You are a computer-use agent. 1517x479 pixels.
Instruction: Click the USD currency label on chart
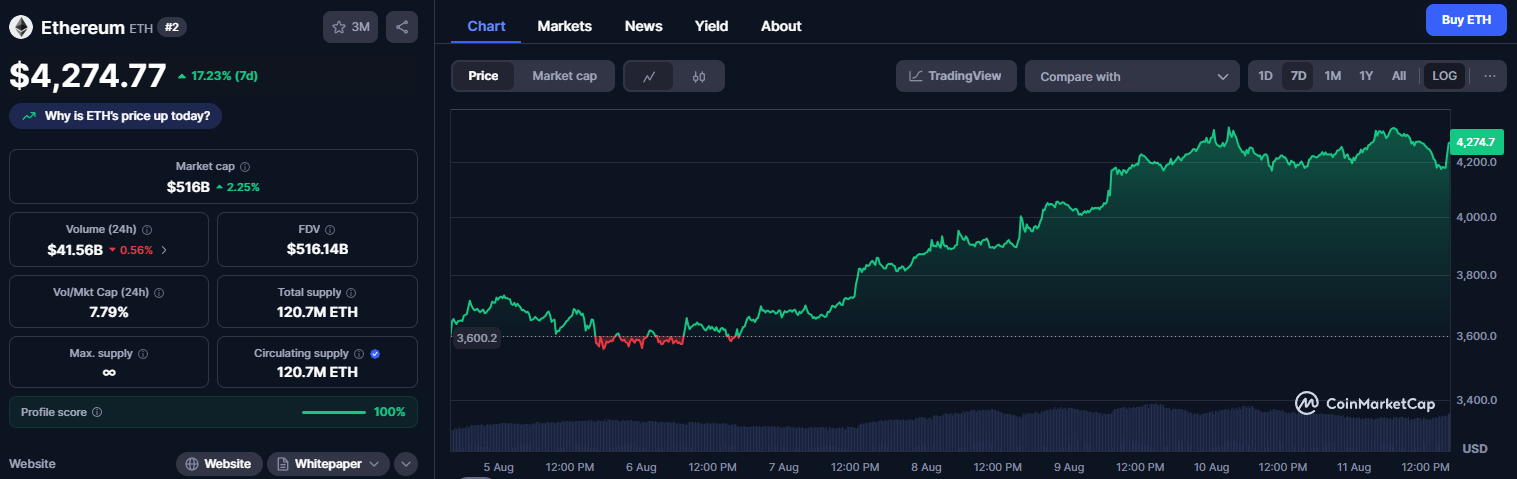pyautogui.click(x=1474, y=447)
